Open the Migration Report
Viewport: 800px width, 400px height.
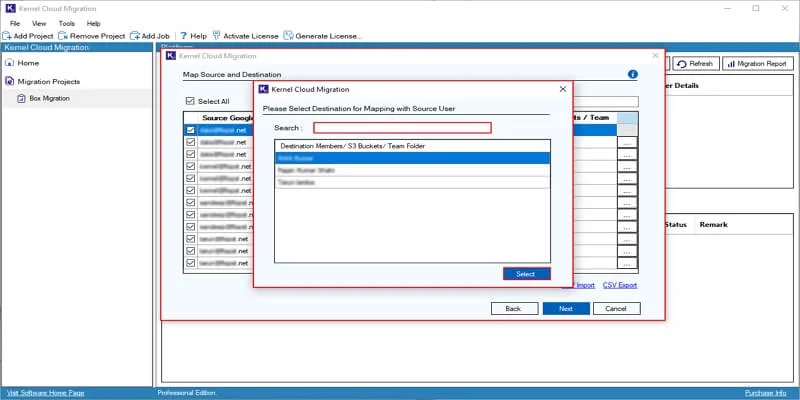point(758,64)
